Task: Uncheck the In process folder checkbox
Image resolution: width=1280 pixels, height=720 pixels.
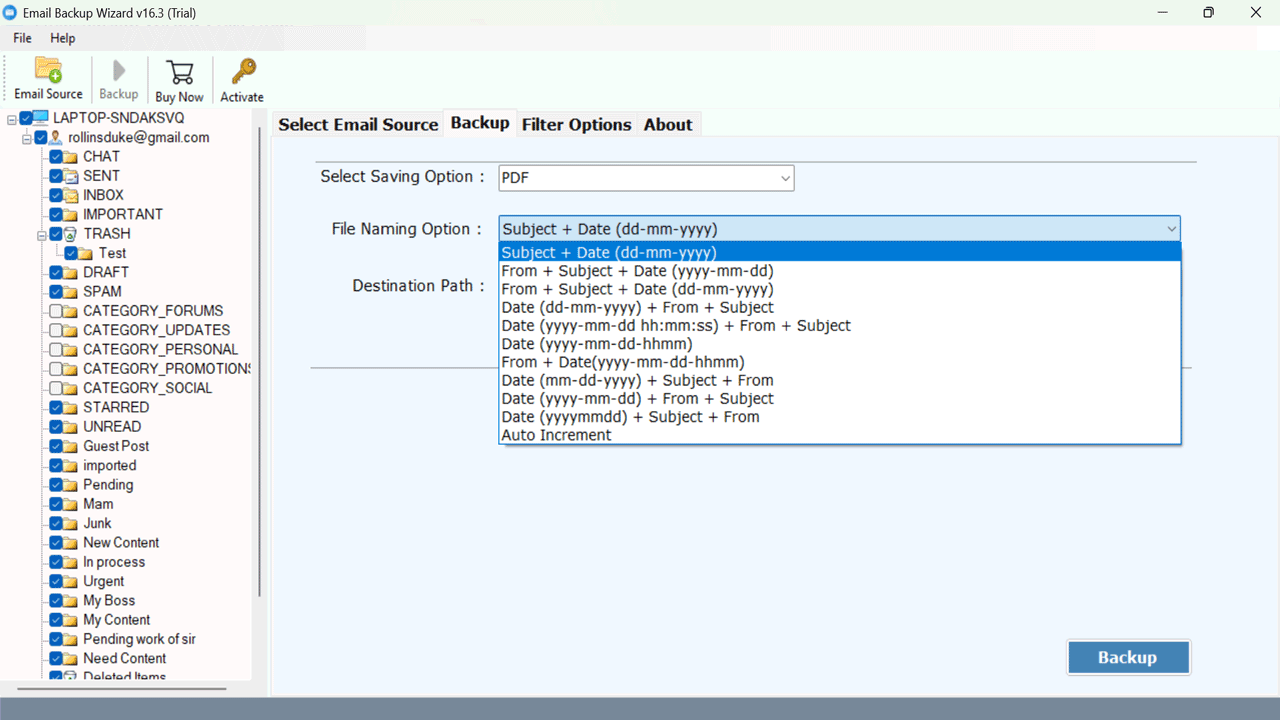Action: click(56, 562)
